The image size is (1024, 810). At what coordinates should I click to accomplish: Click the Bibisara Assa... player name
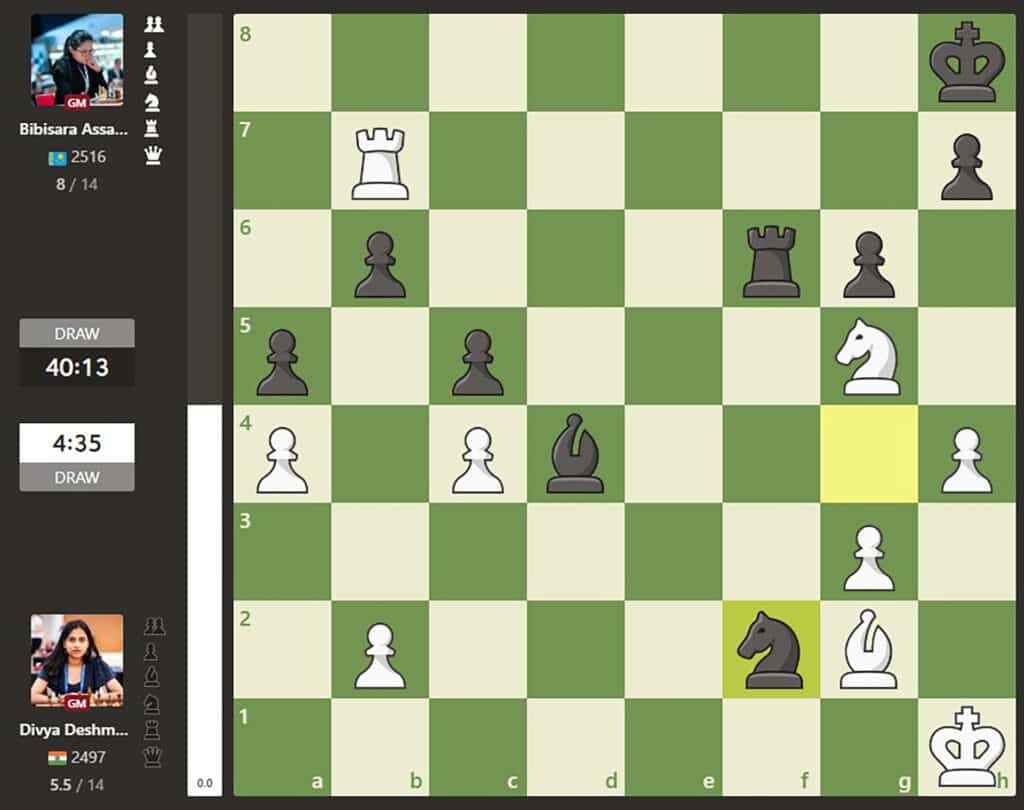tap(76, 129)
